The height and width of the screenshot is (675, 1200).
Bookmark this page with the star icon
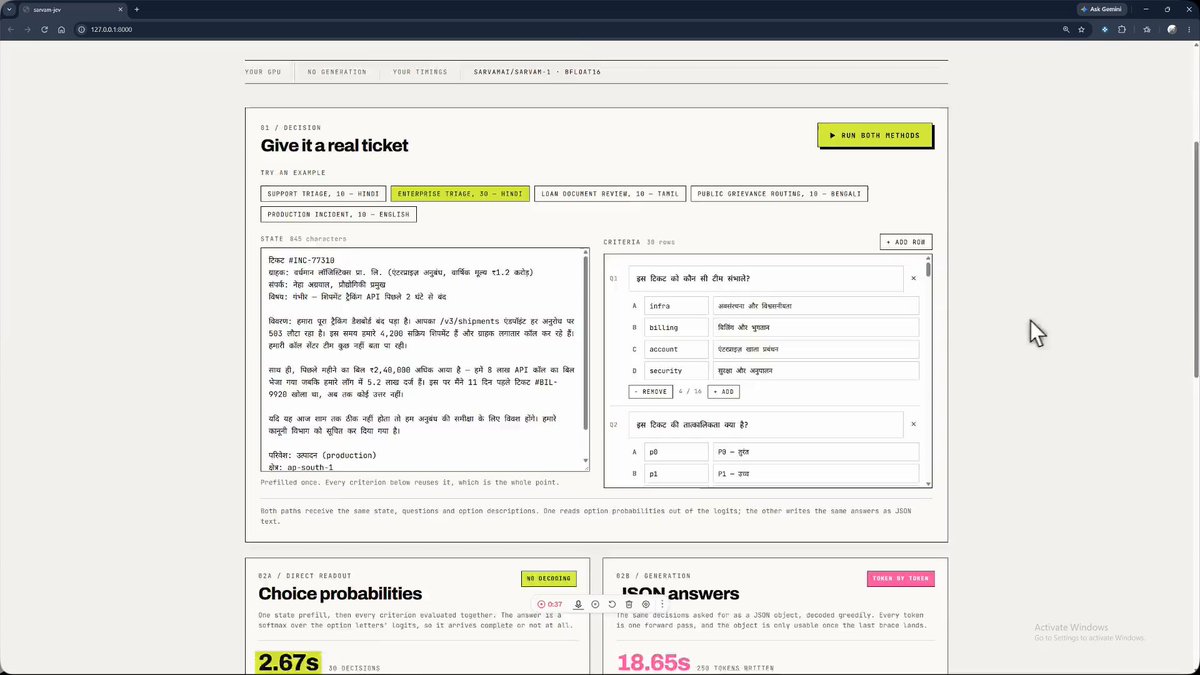(1081, 29)
